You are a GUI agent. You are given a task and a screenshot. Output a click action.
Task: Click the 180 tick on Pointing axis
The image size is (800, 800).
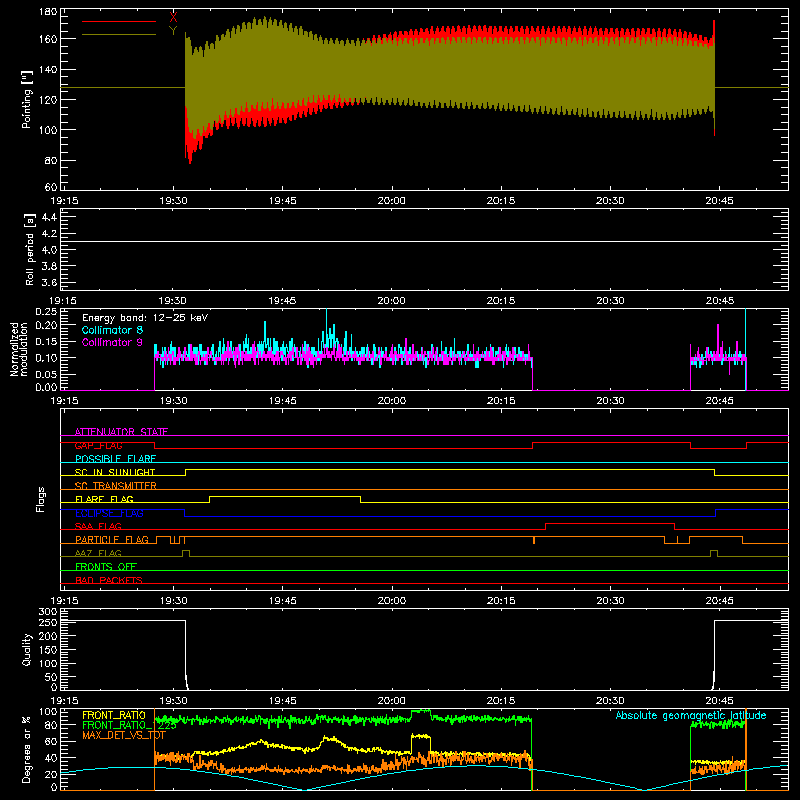click(x=48, y=12)
